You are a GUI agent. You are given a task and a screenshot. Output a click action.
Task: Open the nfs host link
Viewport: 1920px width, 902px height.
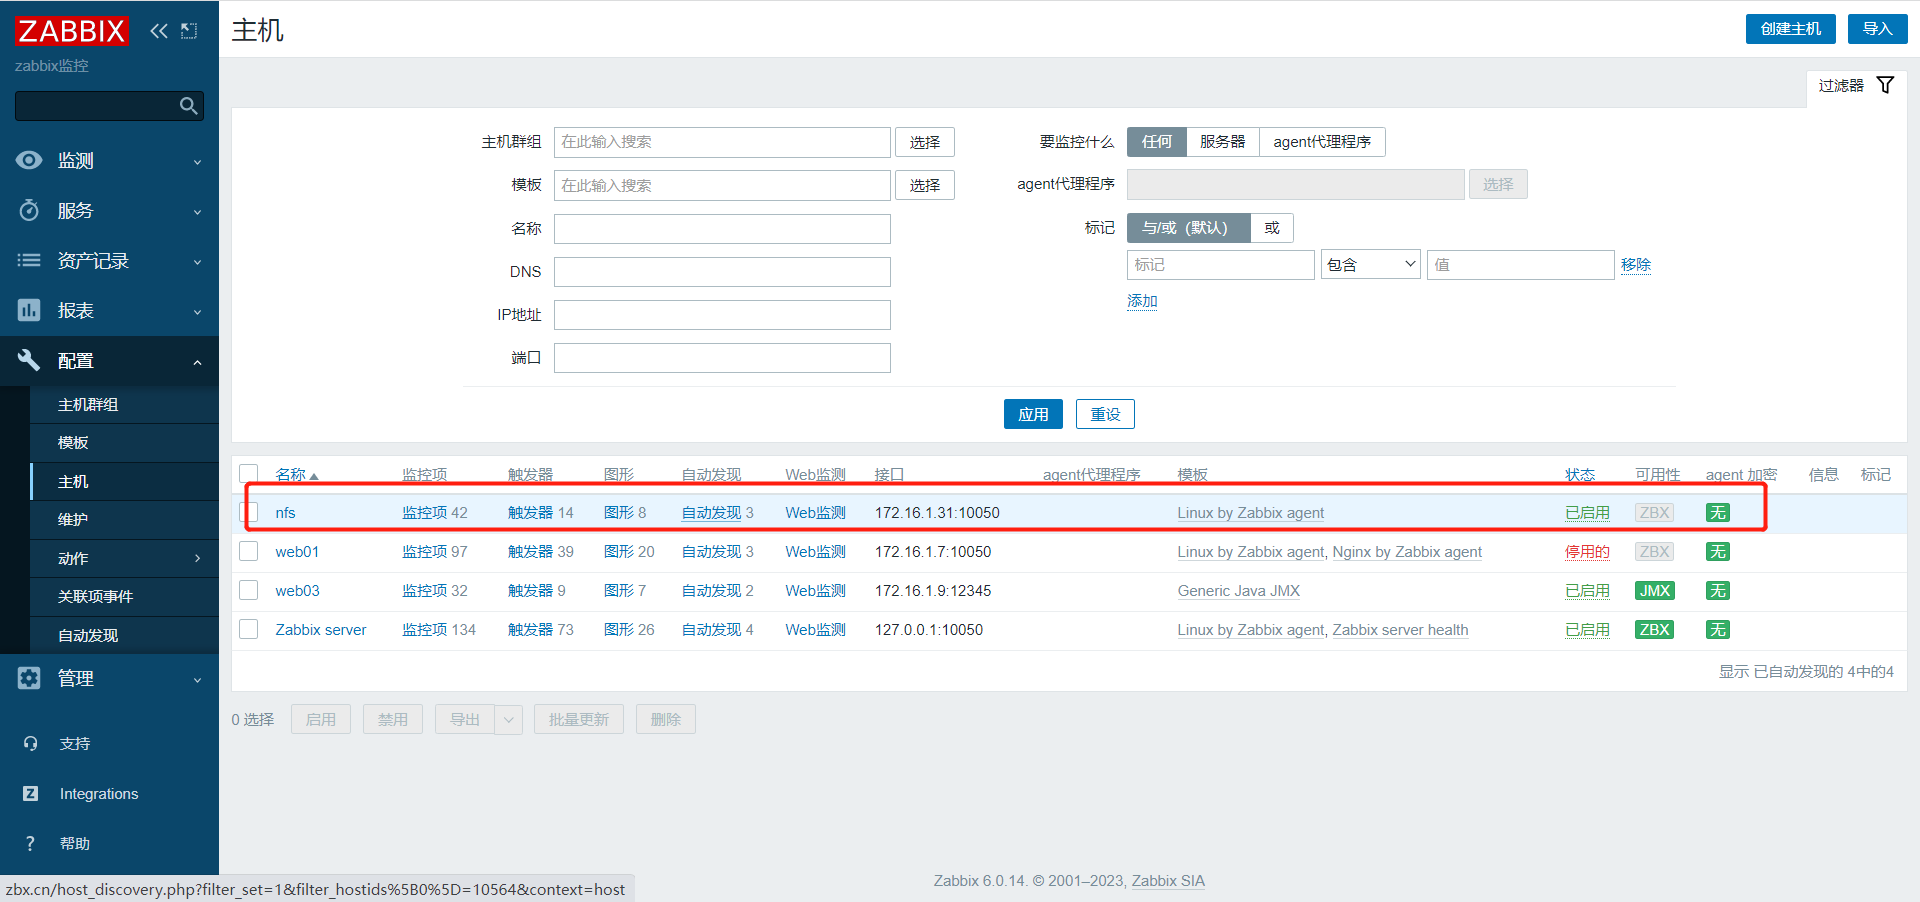285,513
